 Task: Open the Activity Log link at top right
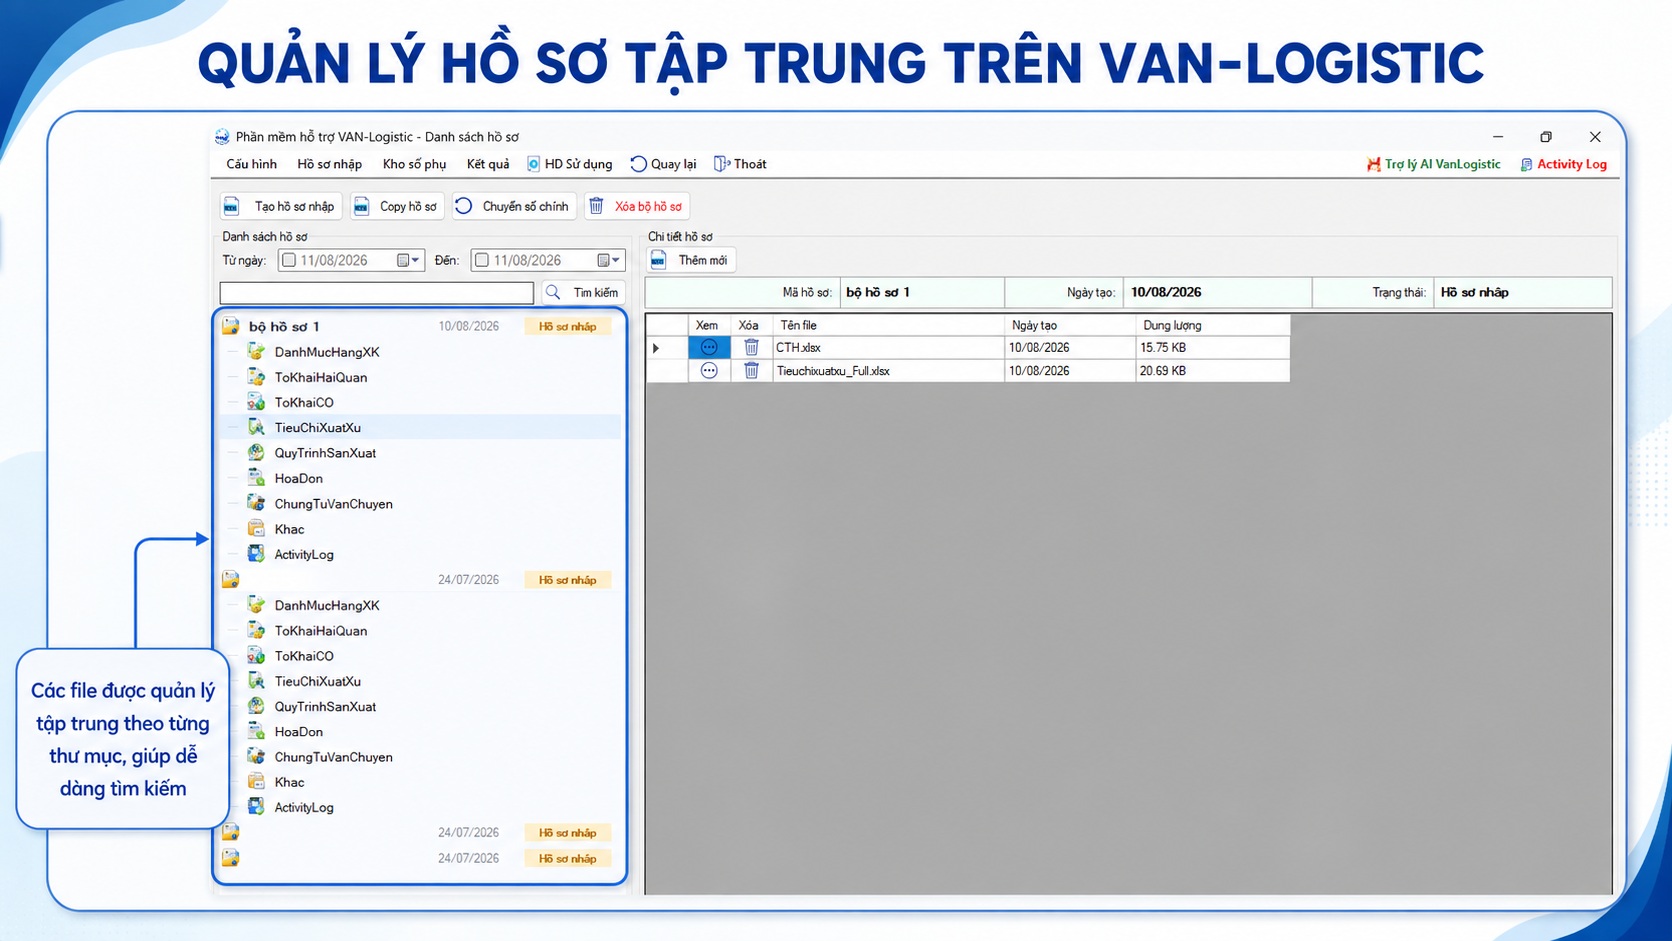point(1564,164)
